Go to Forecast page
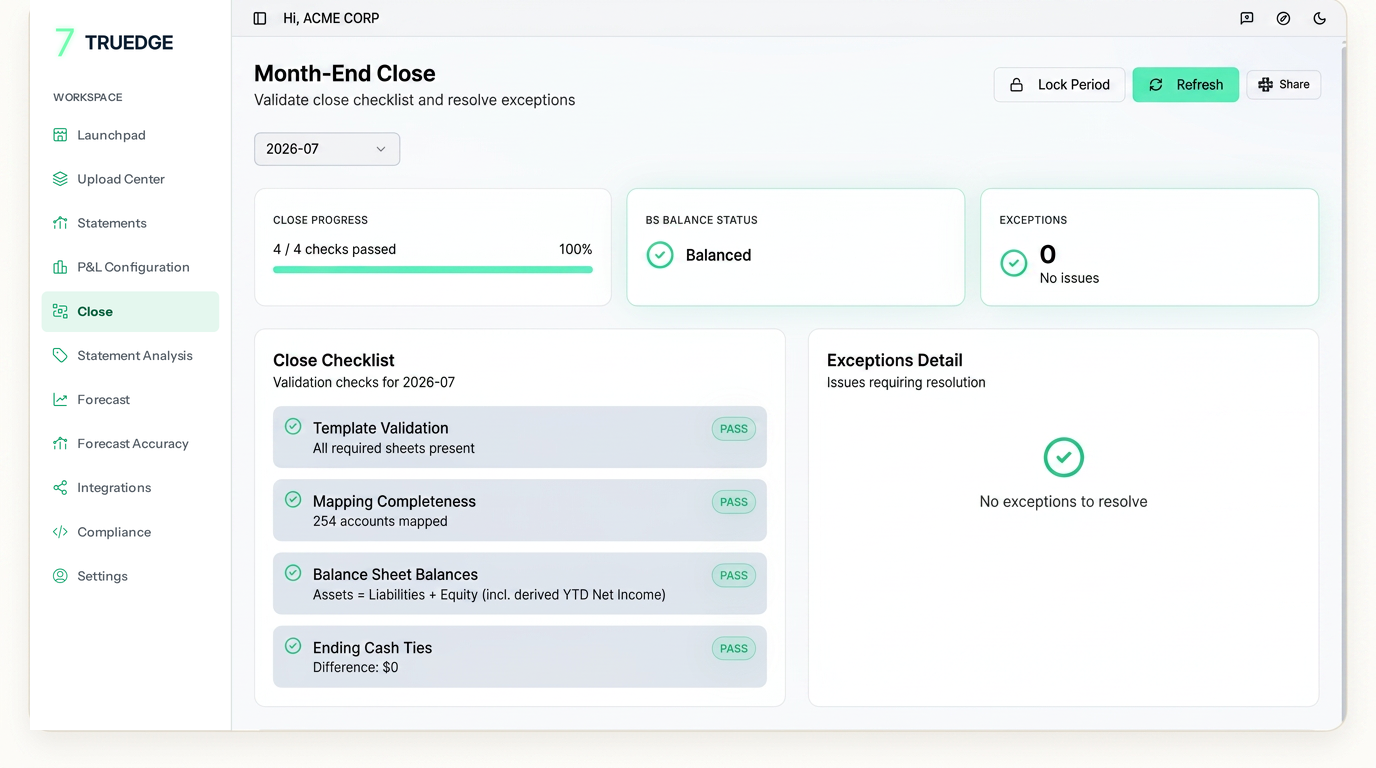 tap(130, 399)
